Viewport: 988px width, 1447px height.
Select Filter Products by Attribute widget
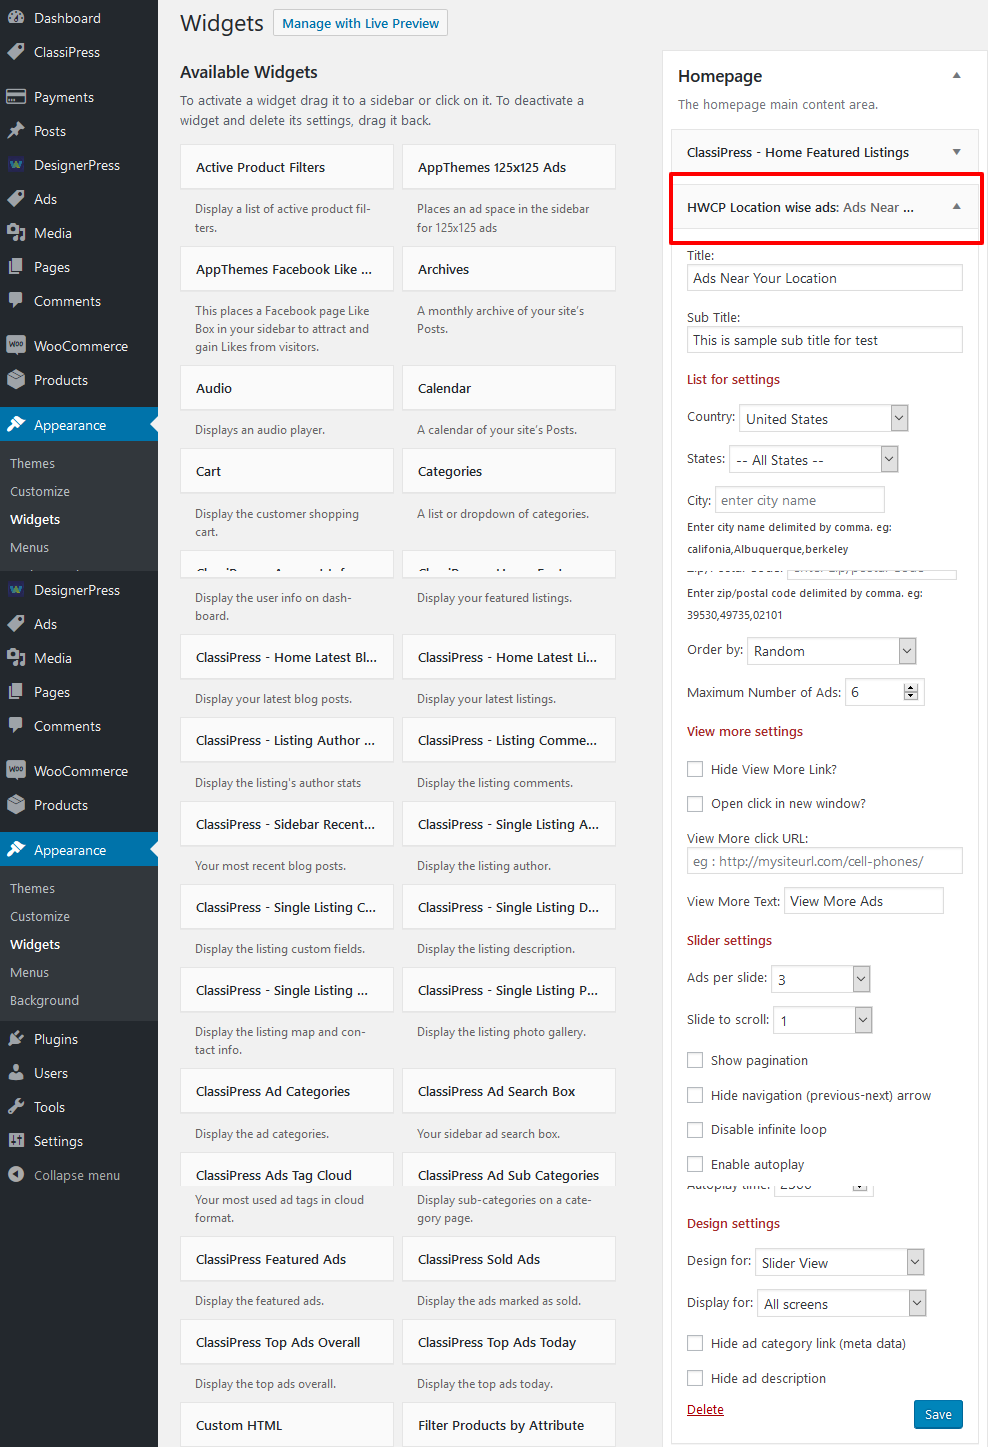coord(509,1425)
